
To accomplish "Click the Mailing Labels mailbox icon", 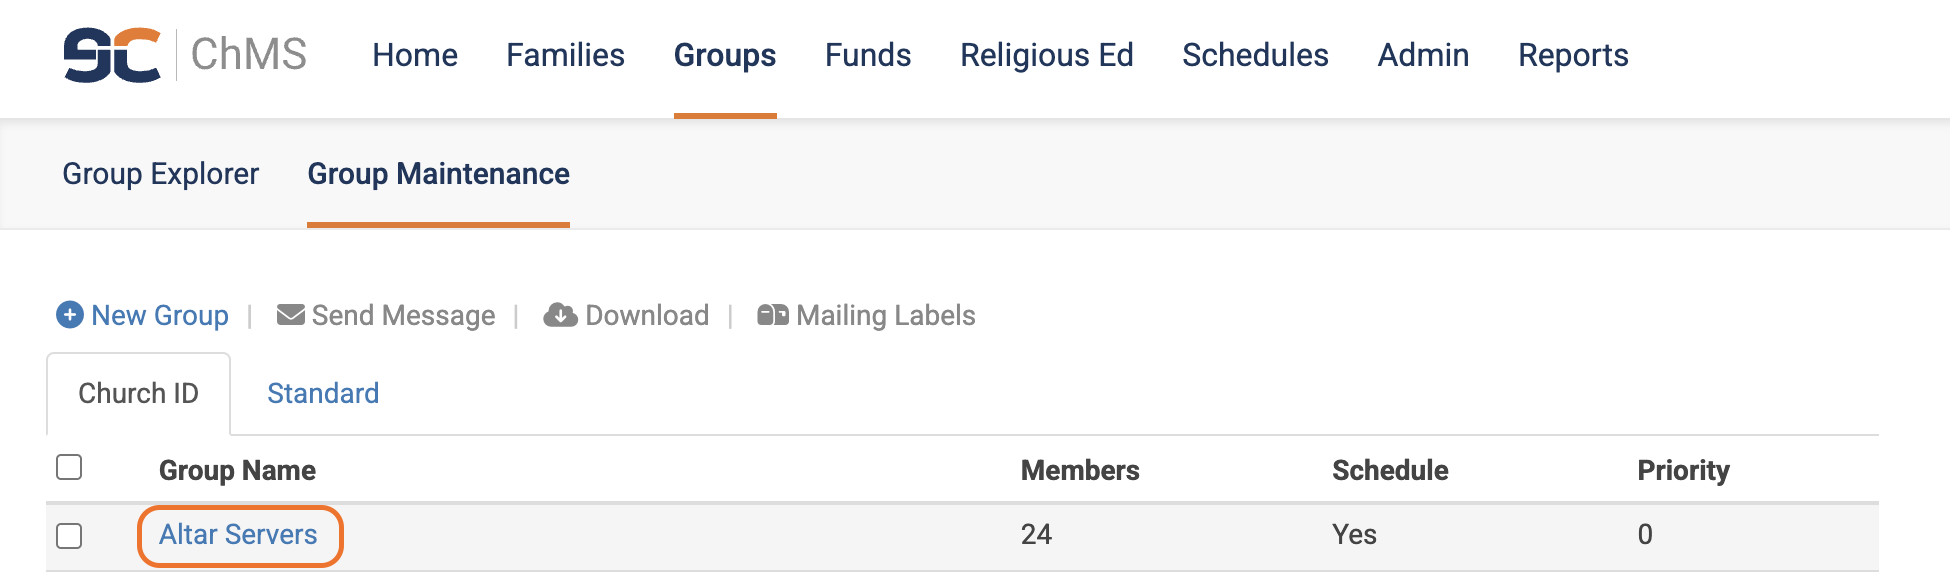I will coord(773,315).
